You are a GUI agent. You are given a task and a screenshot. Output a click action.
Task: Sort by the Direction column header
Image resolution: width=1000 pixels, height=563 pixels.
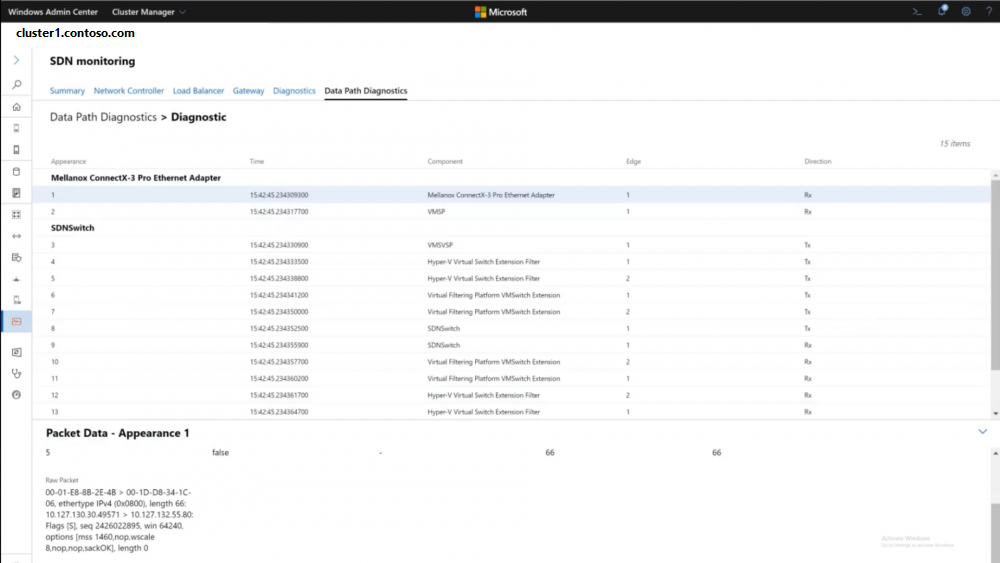818,161
